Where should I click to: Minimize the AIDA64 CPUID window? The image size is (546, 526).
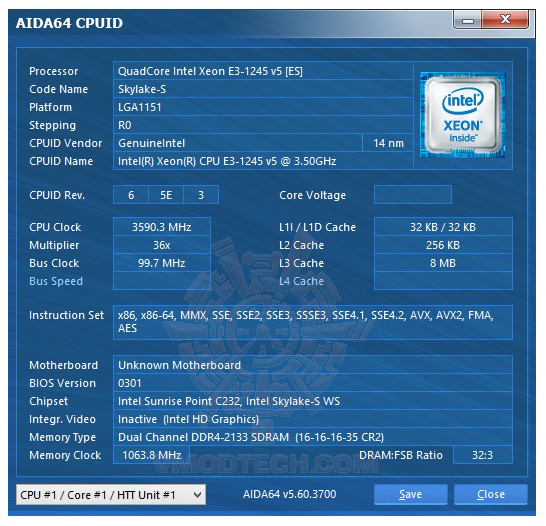tap(467, 20)
